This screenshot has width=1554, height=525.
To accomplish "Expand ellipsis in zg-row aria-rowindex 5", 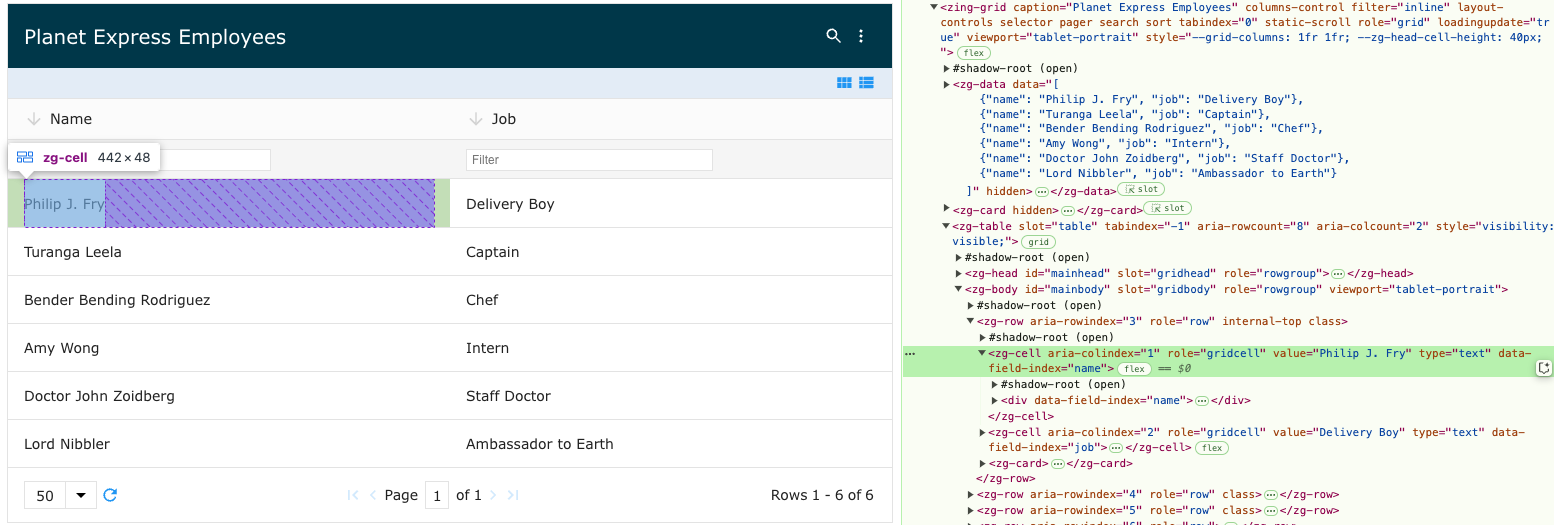I will click(x=1271, y=510).
